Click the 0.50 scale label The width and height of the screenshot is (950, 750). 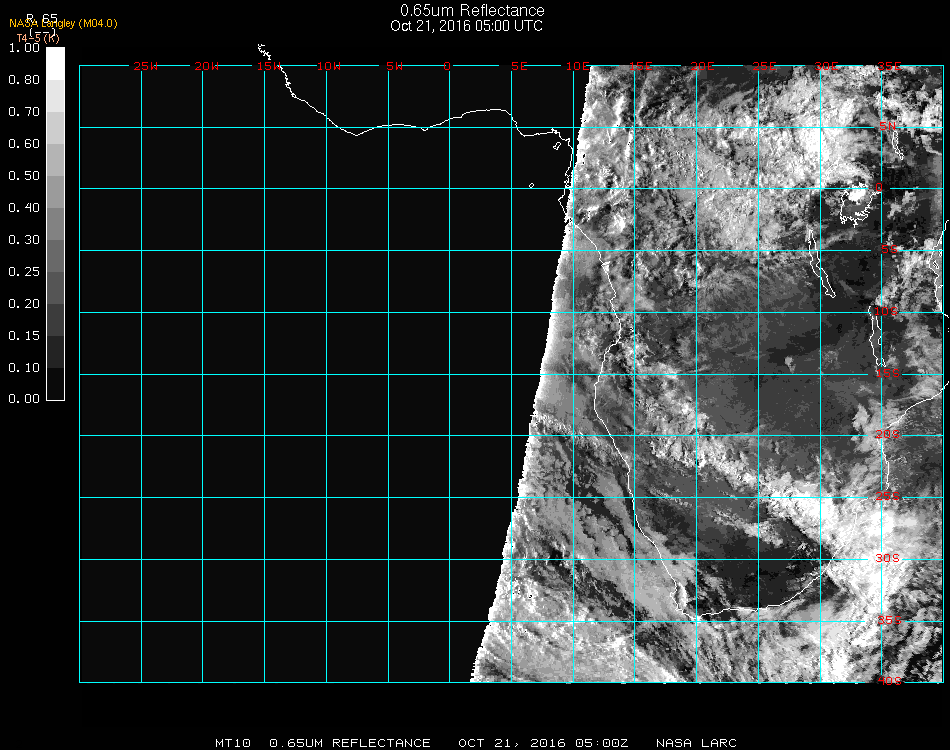(x=24, y=176)
